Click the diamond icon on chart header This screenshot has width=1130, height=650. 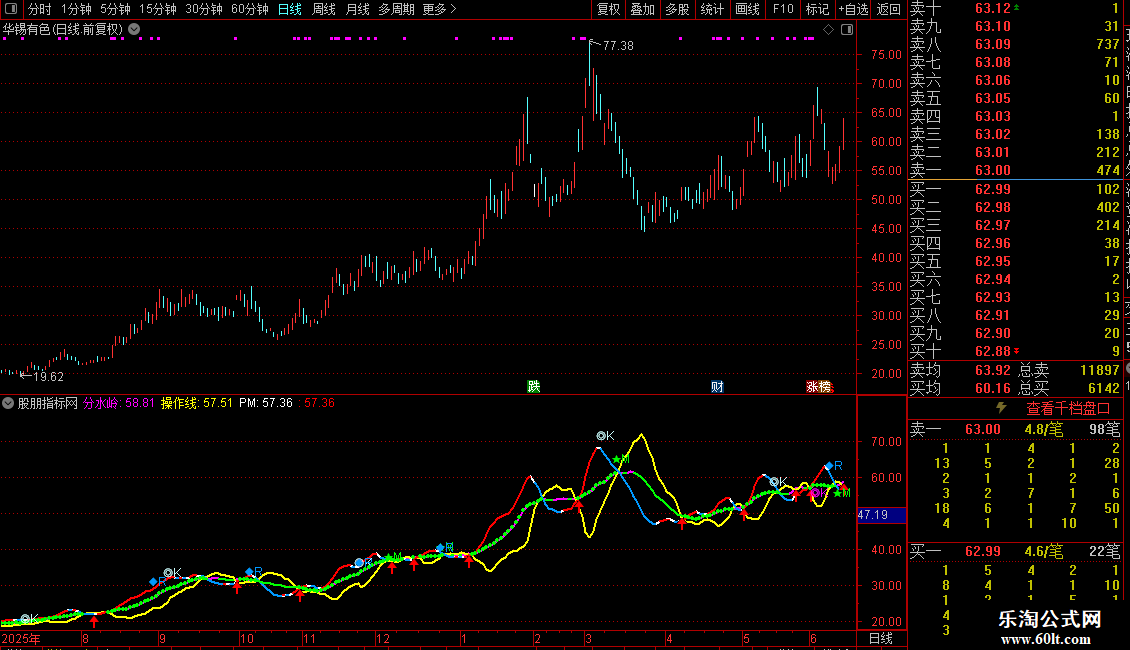click(x=828, y=30)
